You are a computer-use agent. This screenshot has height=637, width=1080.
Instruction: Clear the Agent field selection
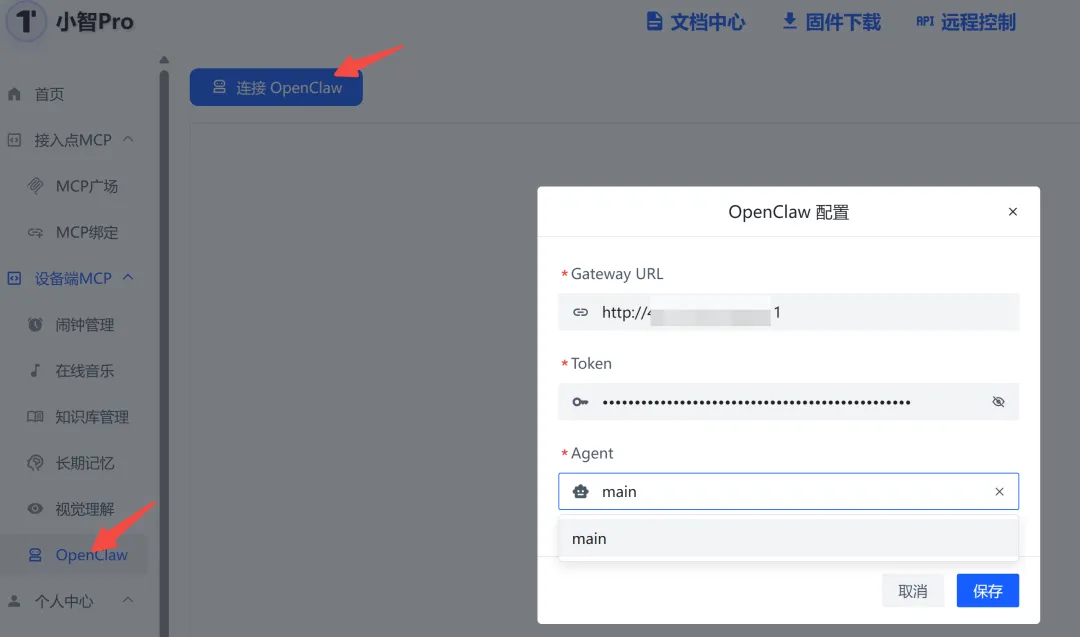tap(999, 491)
